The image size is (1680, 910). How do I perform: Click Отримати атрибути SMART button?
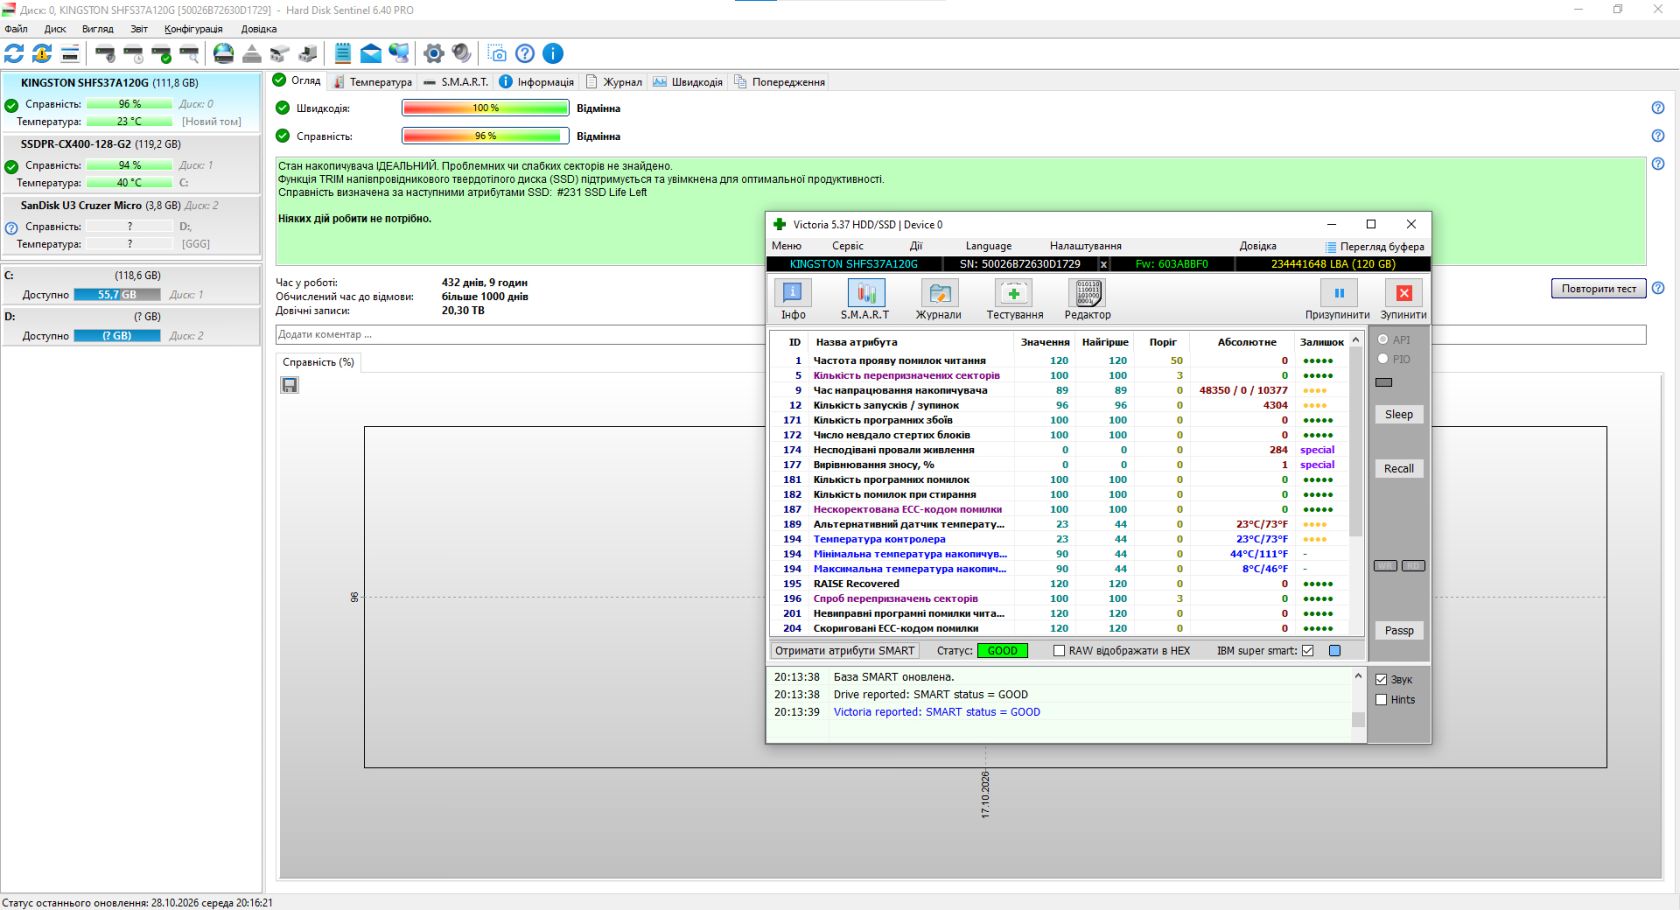[x=845, y=651]
